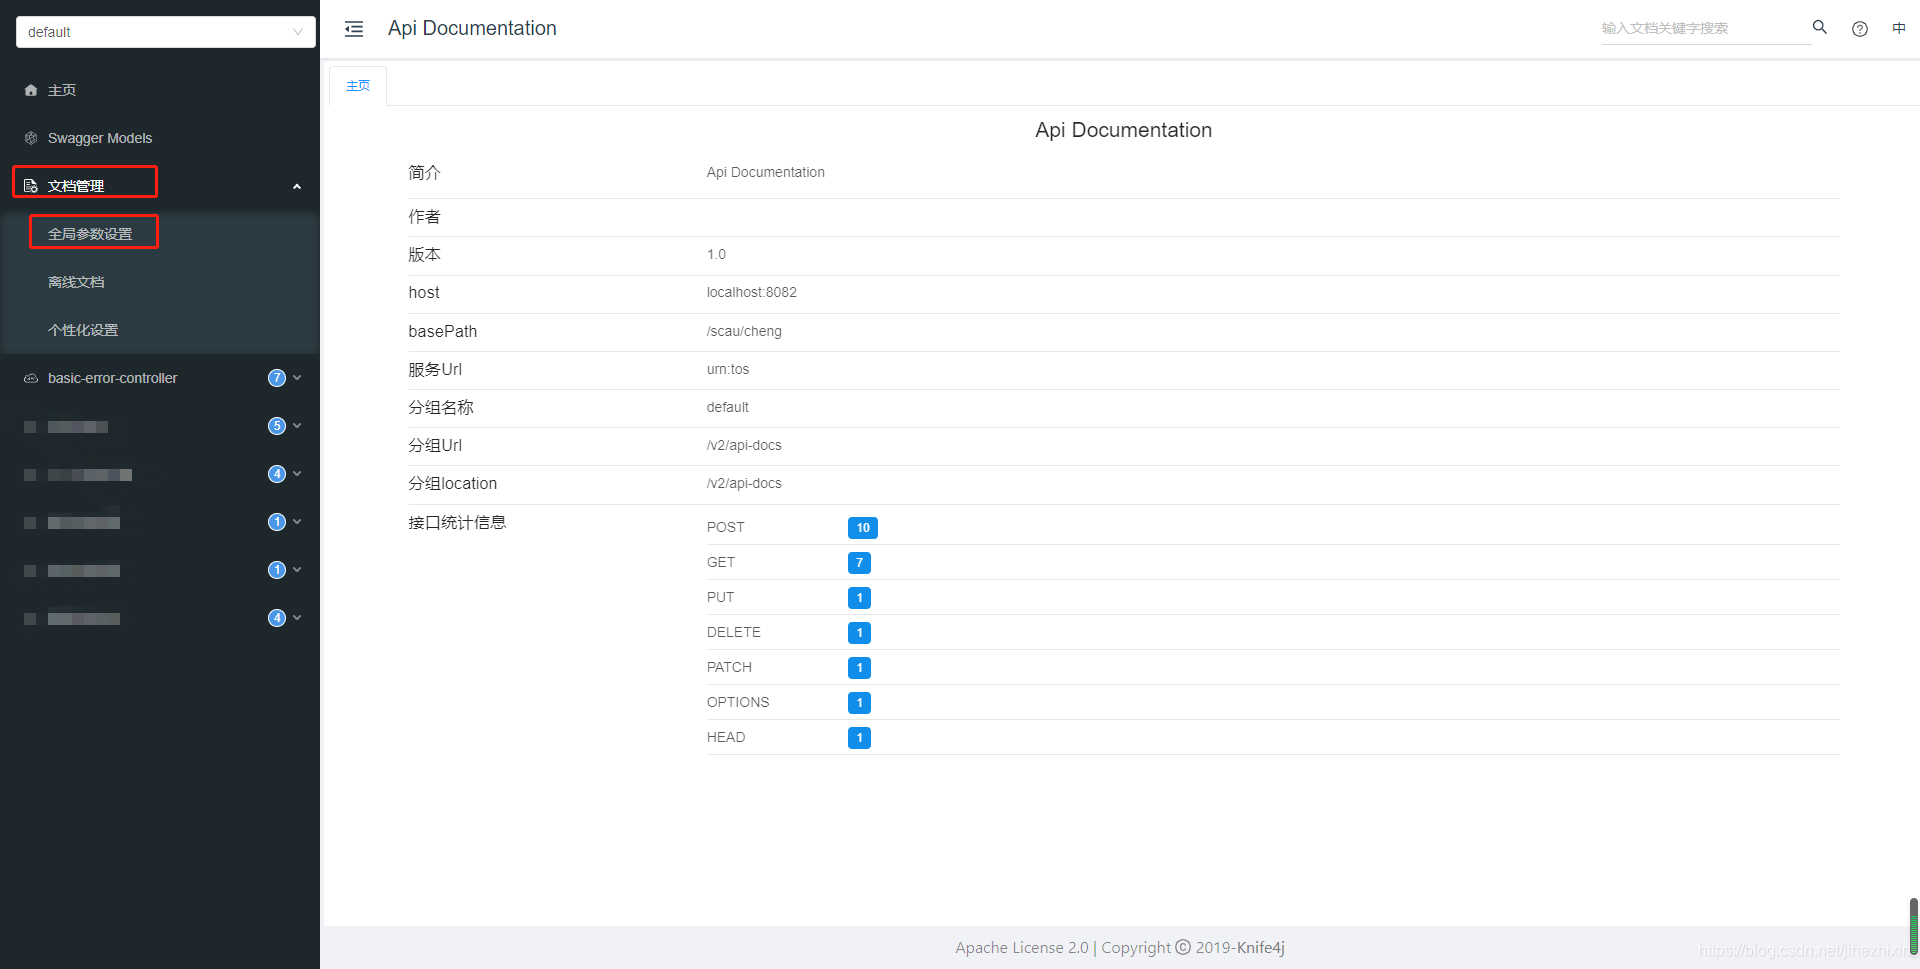1920x969 pixels.
Task: Click the DELETE method label
Action: (734, 633)
